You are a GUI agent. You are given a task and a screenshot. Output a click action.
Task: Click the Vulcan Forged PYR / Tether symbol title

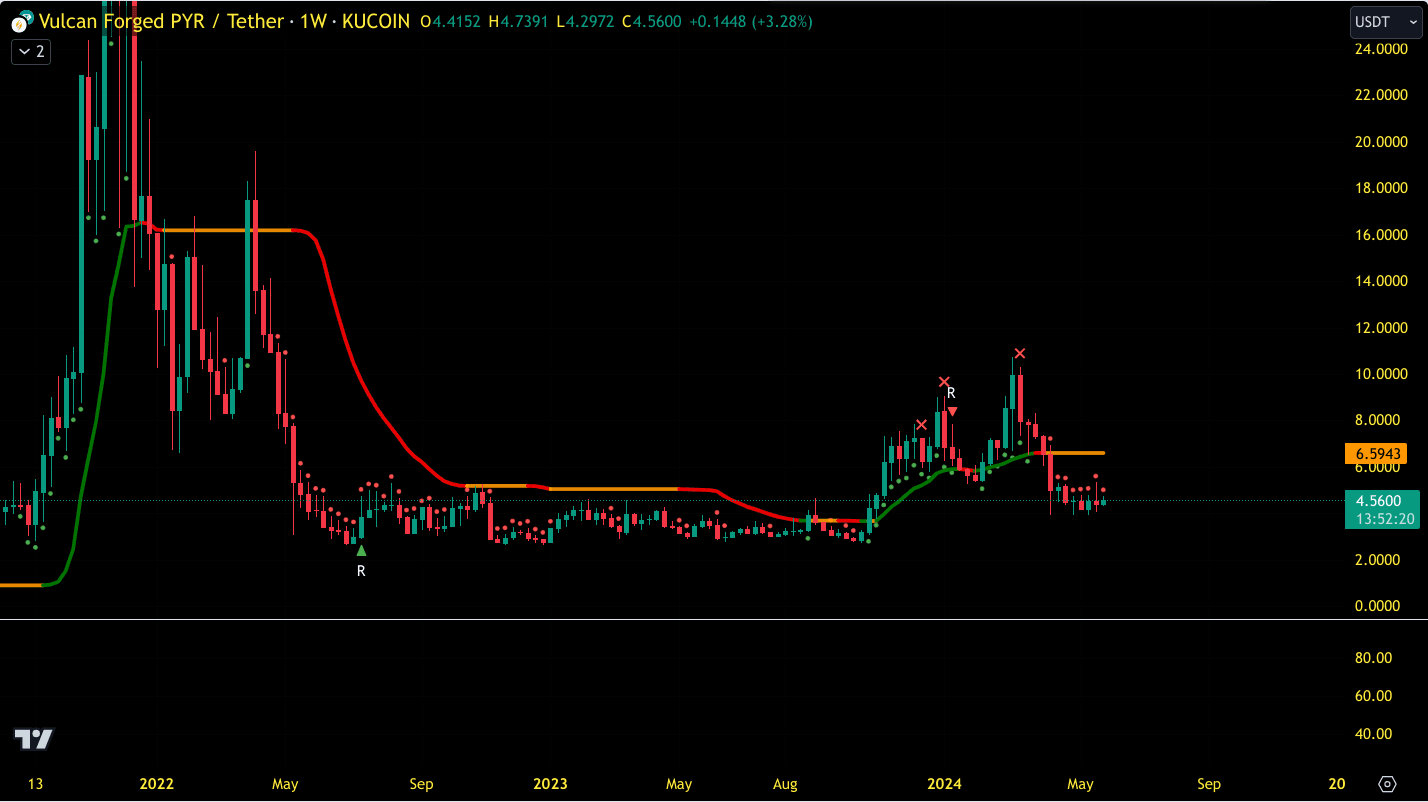pyautogui.click(x=161, y=20)
